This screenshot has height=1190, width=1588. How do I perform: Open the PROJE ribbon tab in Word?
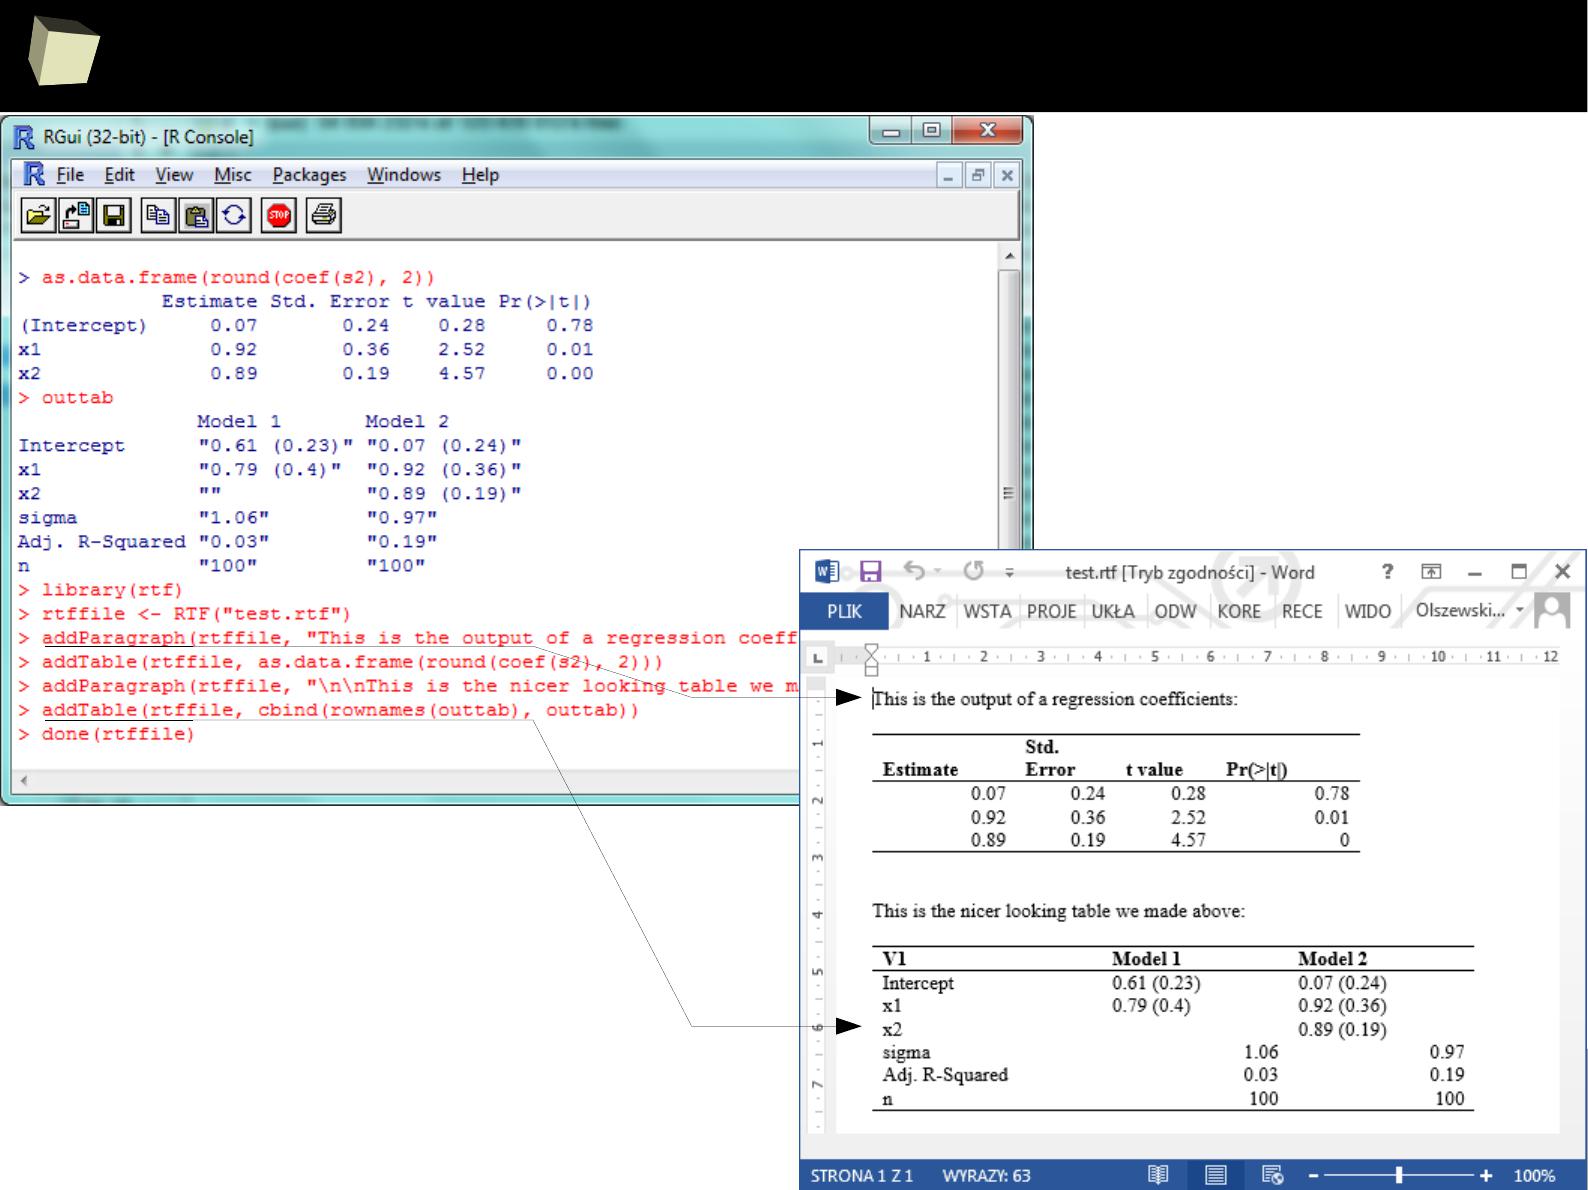[x=1051, y=611]
